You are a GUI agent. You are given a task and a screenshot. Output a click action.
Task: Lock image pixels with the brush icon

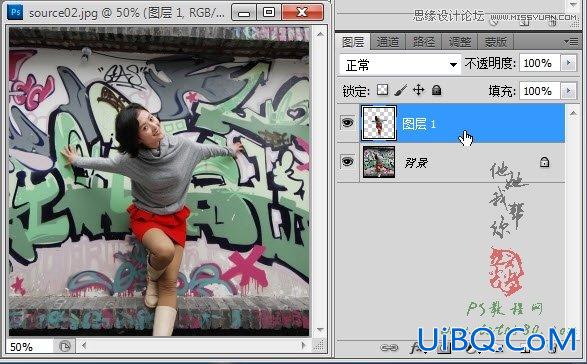coord(400,90)
